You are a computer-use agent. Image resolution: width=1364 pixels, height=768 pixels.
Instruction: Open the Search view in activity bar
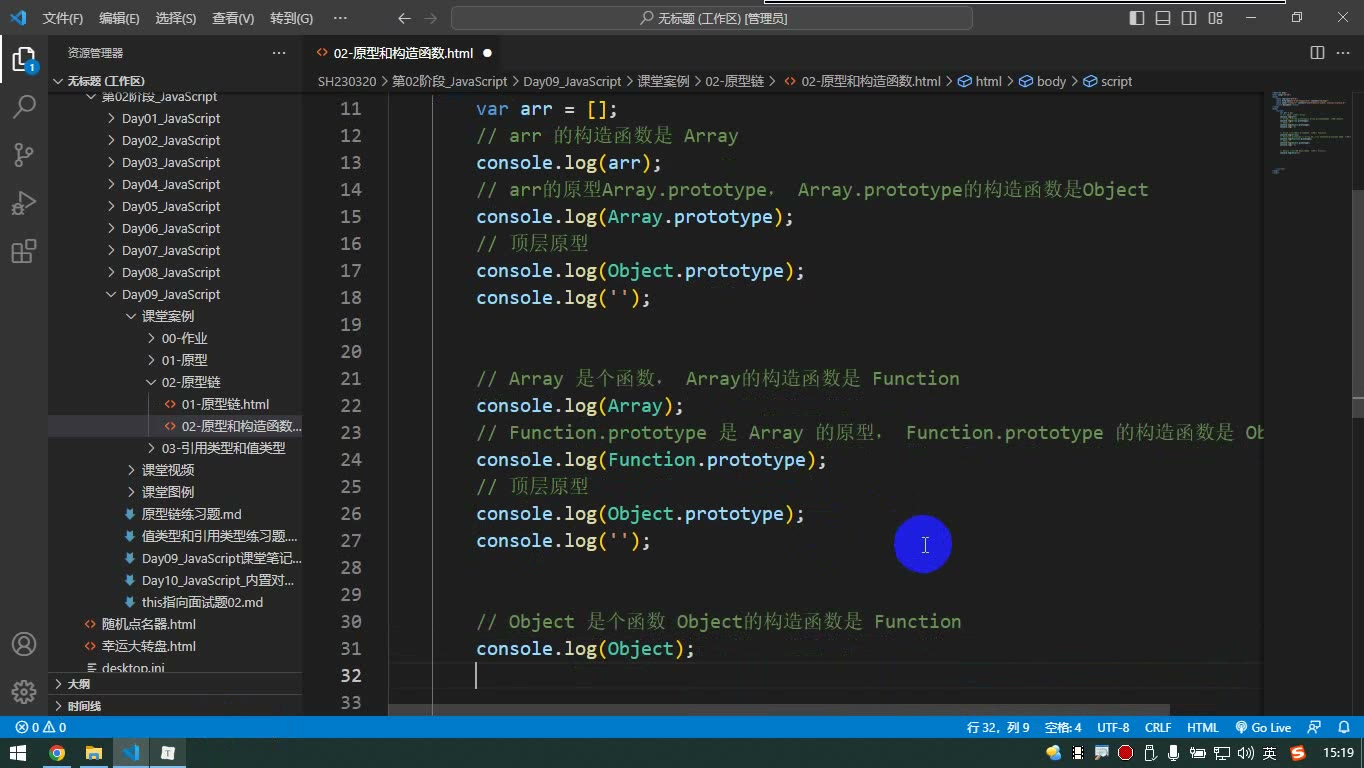[24, 107]
